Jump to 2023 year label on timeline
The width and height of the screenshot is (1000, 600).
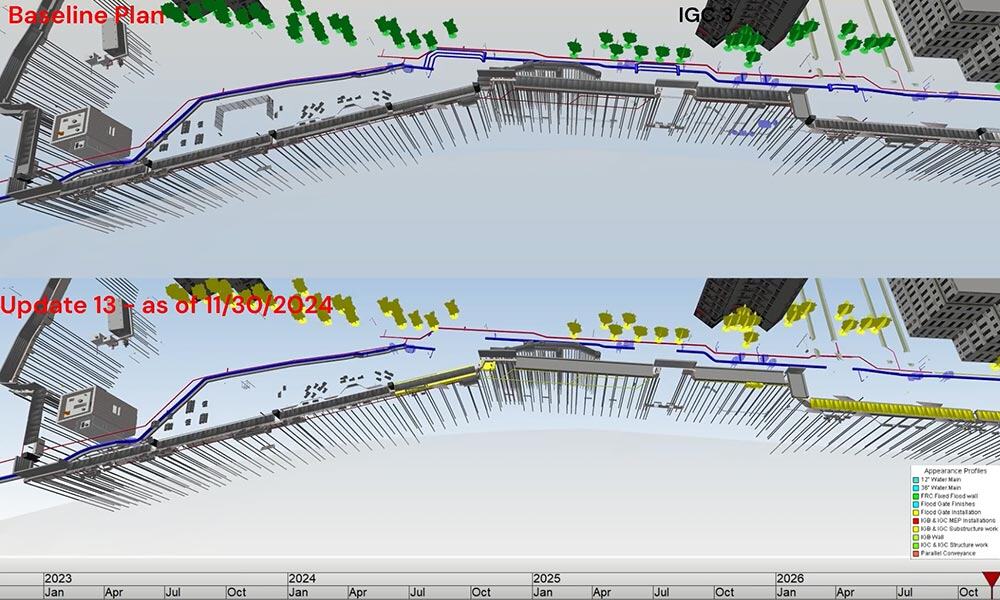58,578
